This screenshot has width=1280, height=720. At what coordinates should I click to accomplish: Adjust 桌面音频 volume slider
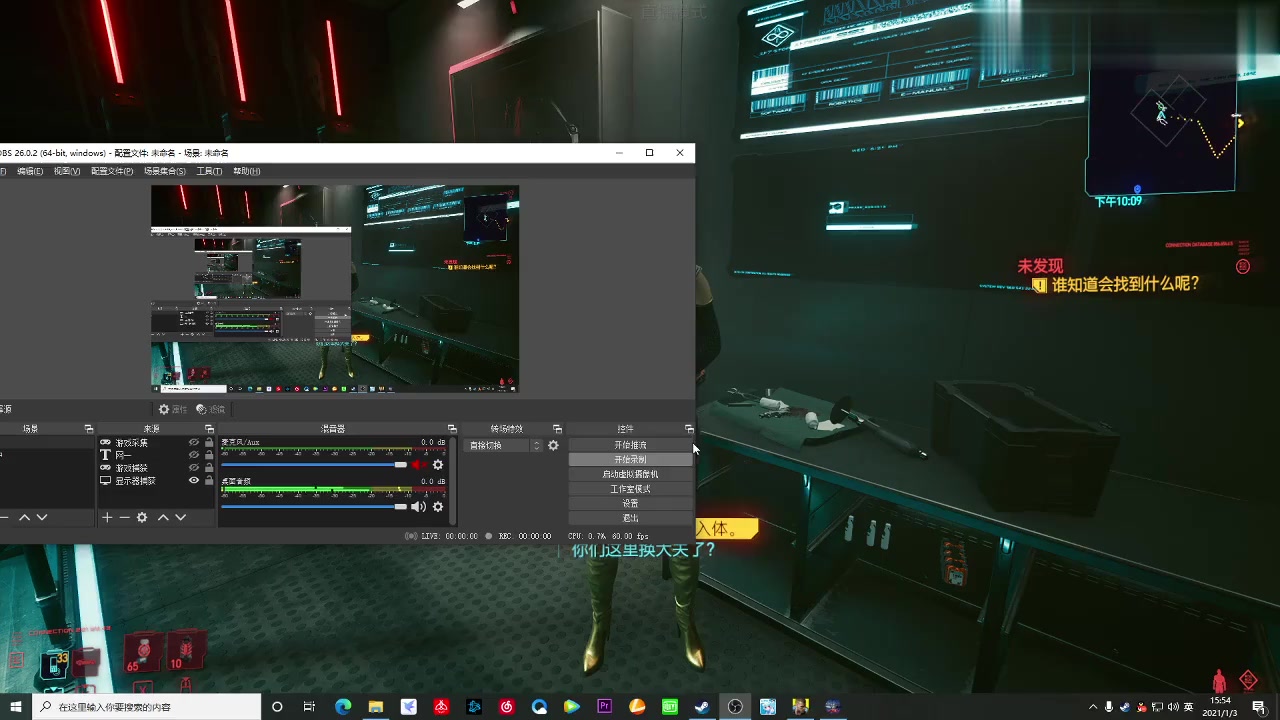(x=314, y=507)
